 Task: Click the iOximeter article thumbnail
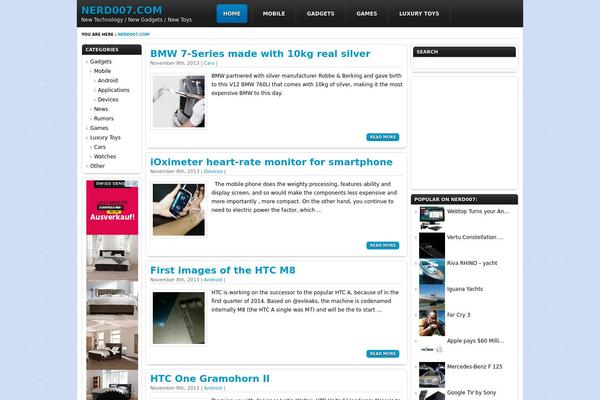click(179, 210)
